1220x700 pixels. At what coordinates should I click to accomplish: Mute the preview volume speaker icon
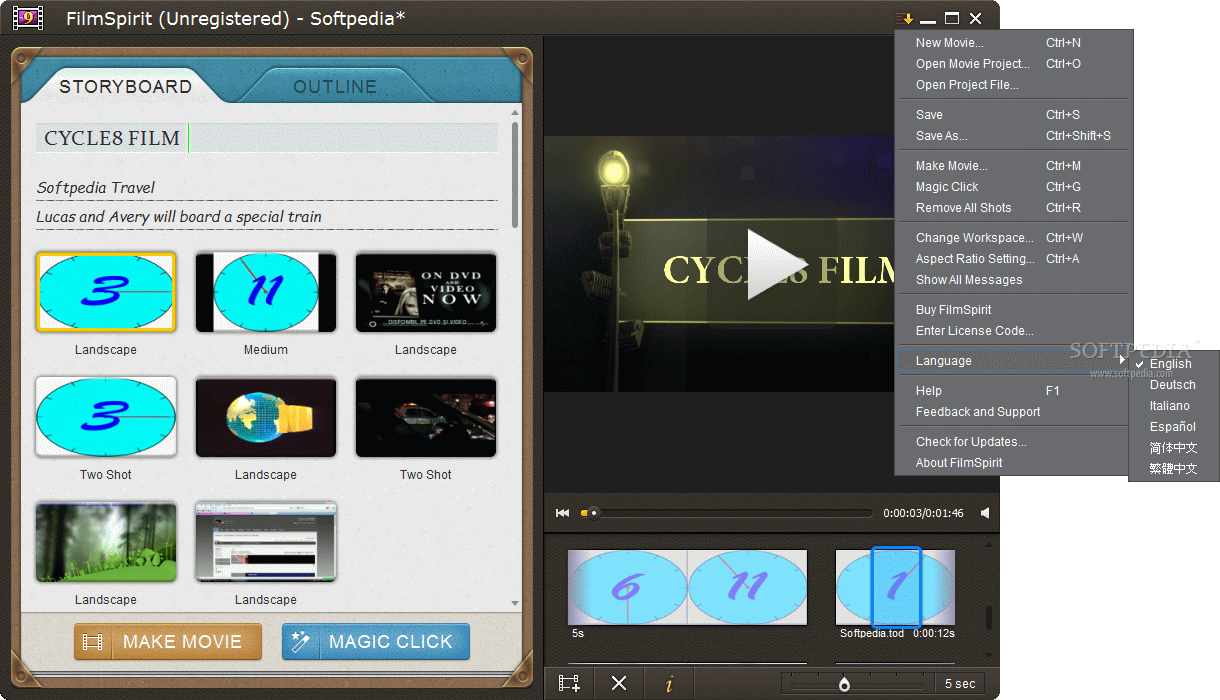tap(985, 513)
